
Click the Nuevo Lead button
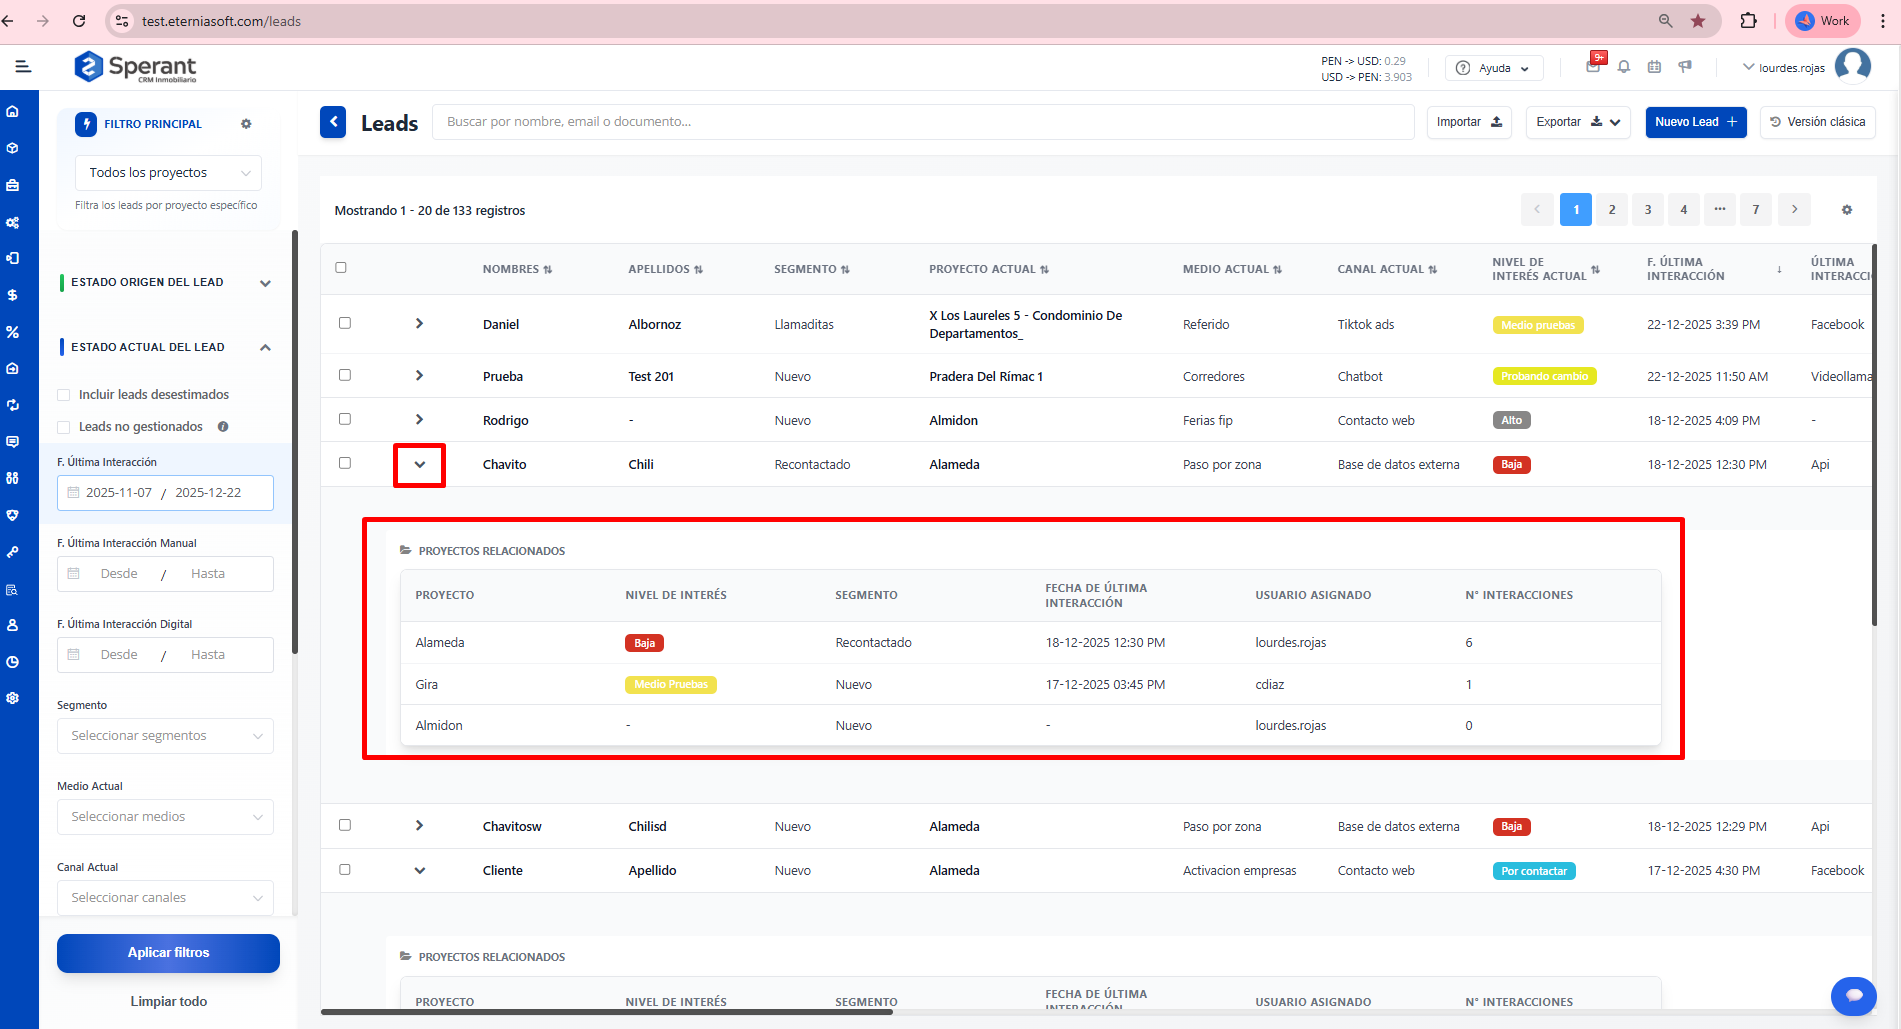pos(1695,122)
